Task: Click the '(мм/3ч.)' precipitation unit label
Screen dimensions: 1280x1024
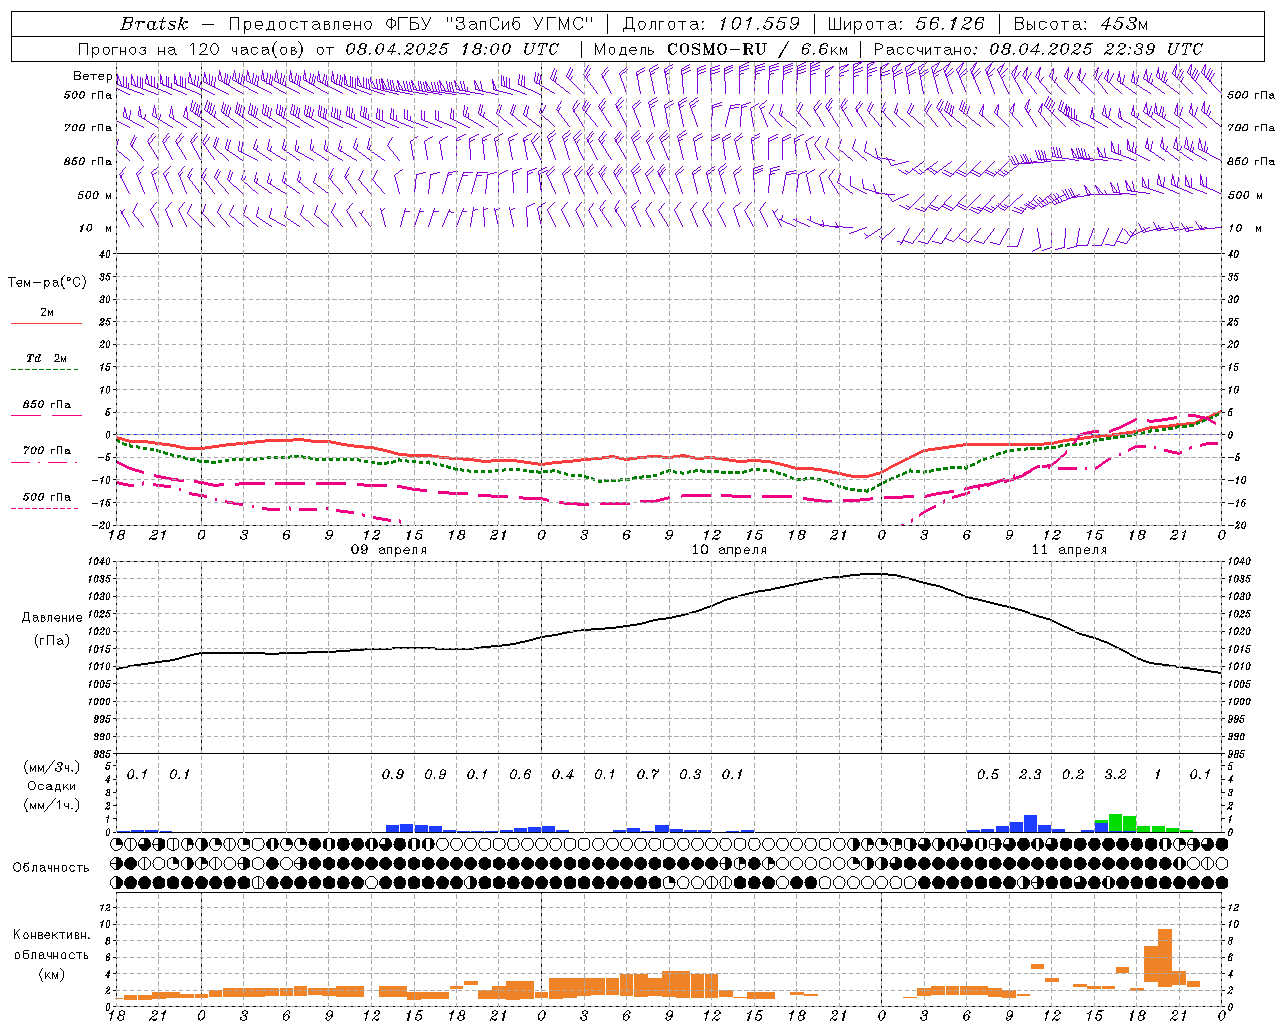Action: (52, 767)
